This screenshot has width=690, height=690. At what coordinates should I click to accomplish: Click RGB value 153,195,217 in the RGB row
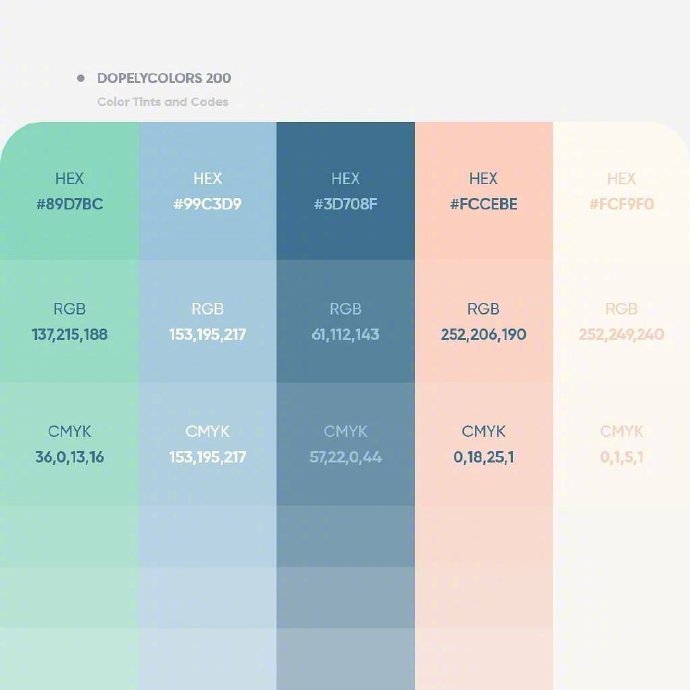208,335
